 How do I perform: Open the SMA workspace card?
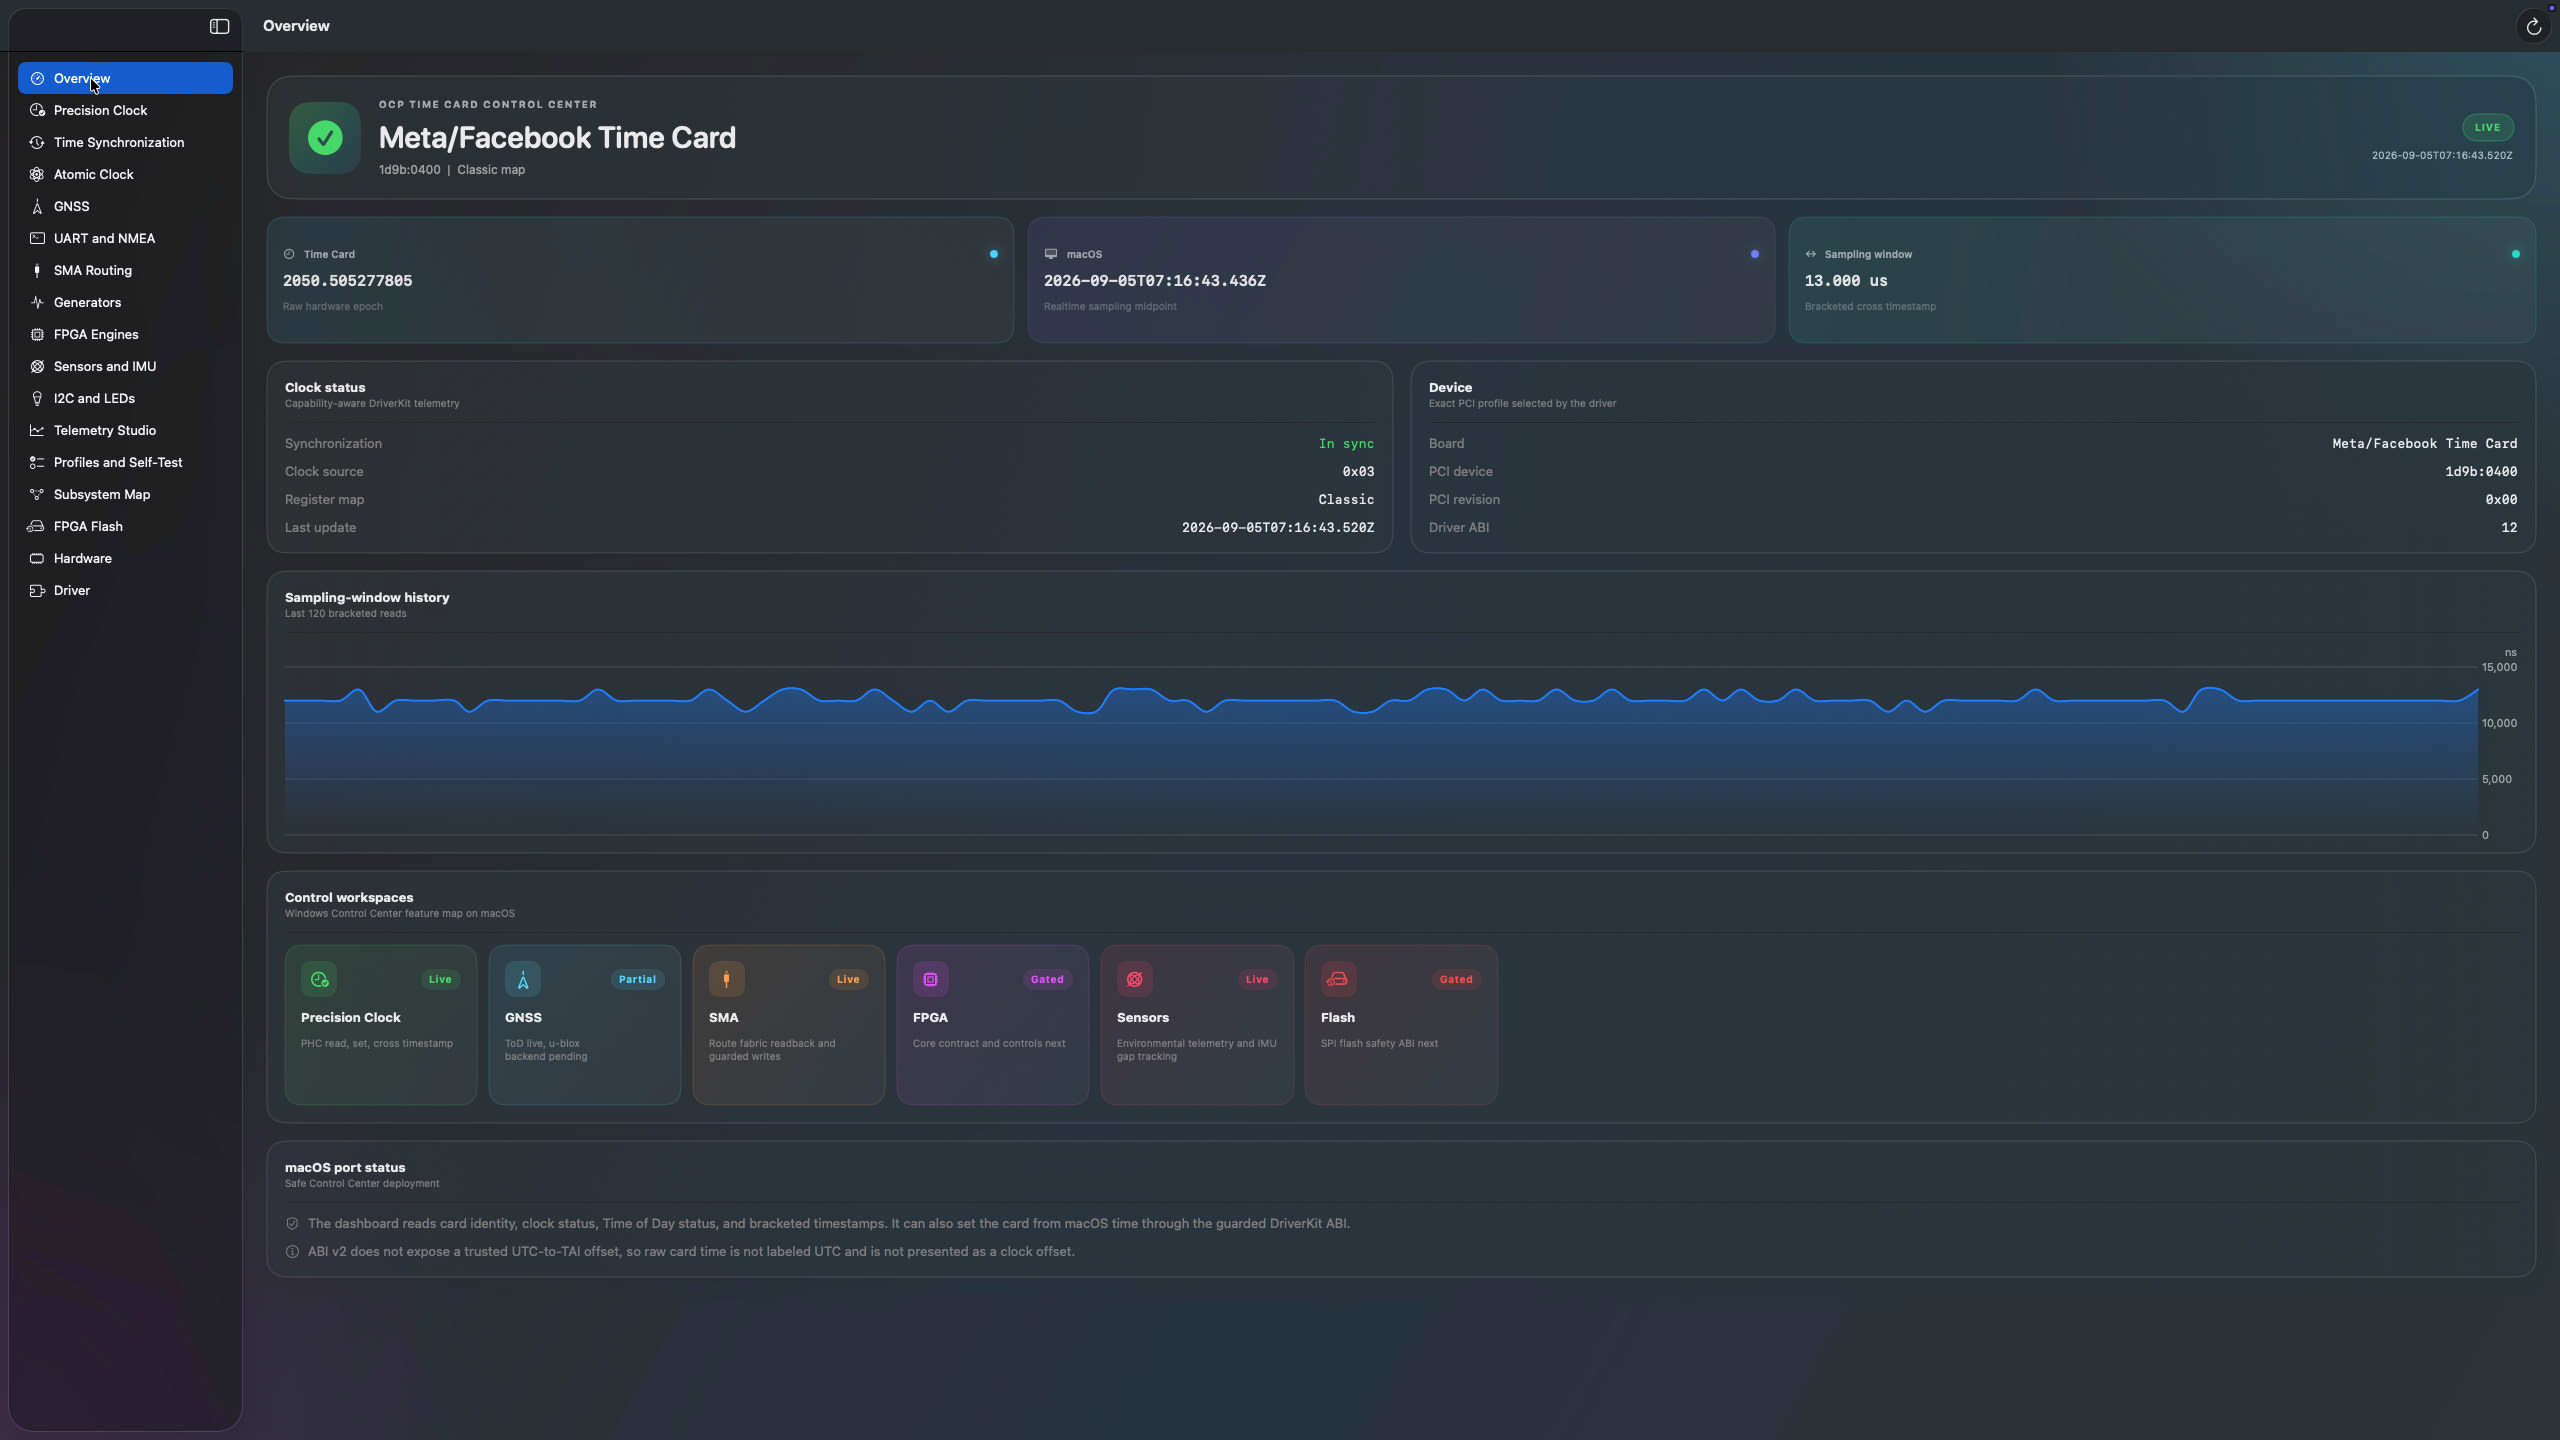click(788, 1025)
